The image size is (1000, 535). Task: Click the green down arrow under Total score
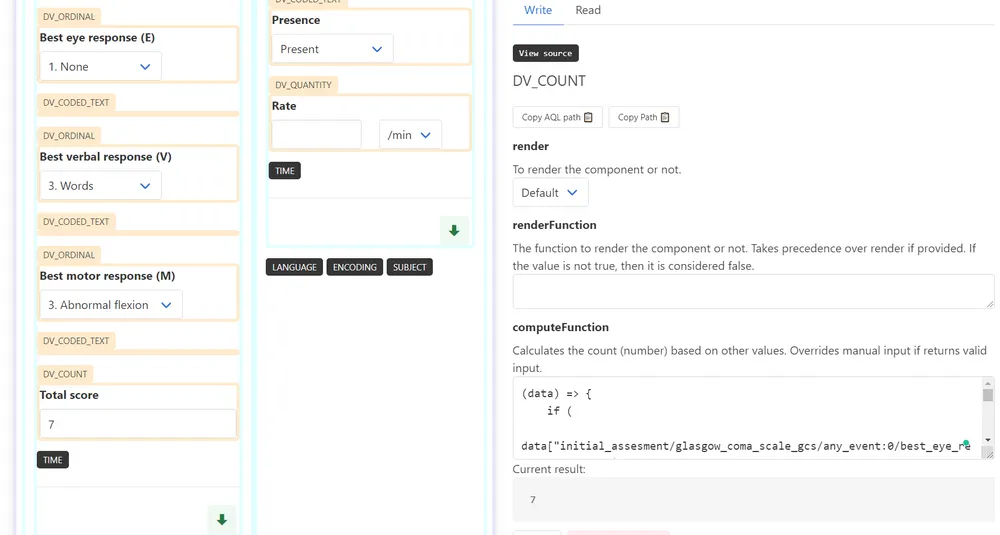(222, 520)
